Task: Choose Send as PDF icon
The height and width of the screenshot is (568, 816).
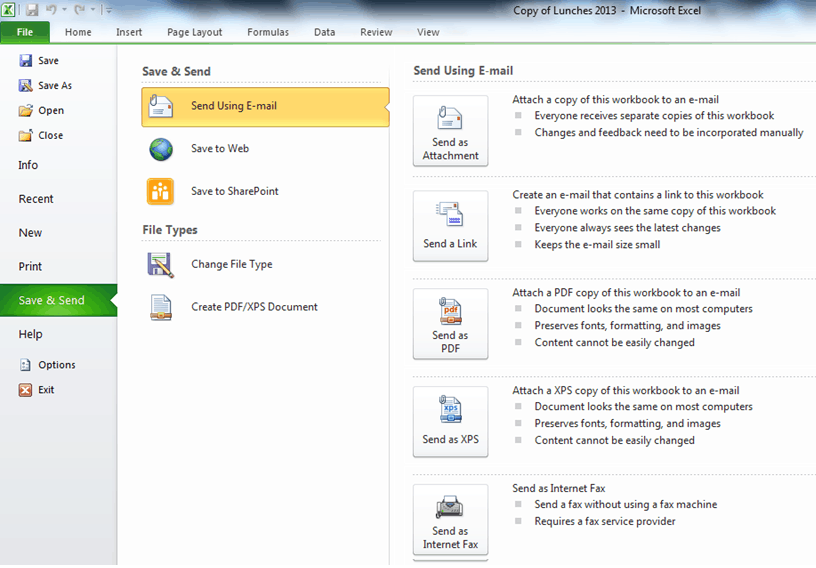Action: (450, 324)
